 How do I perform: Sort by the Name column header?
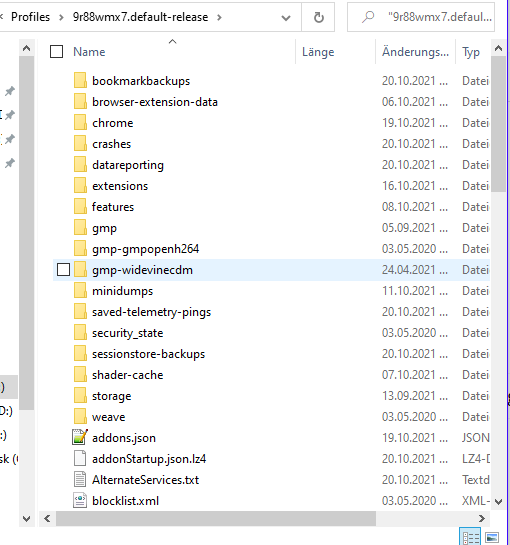click(x=89, y=52)
